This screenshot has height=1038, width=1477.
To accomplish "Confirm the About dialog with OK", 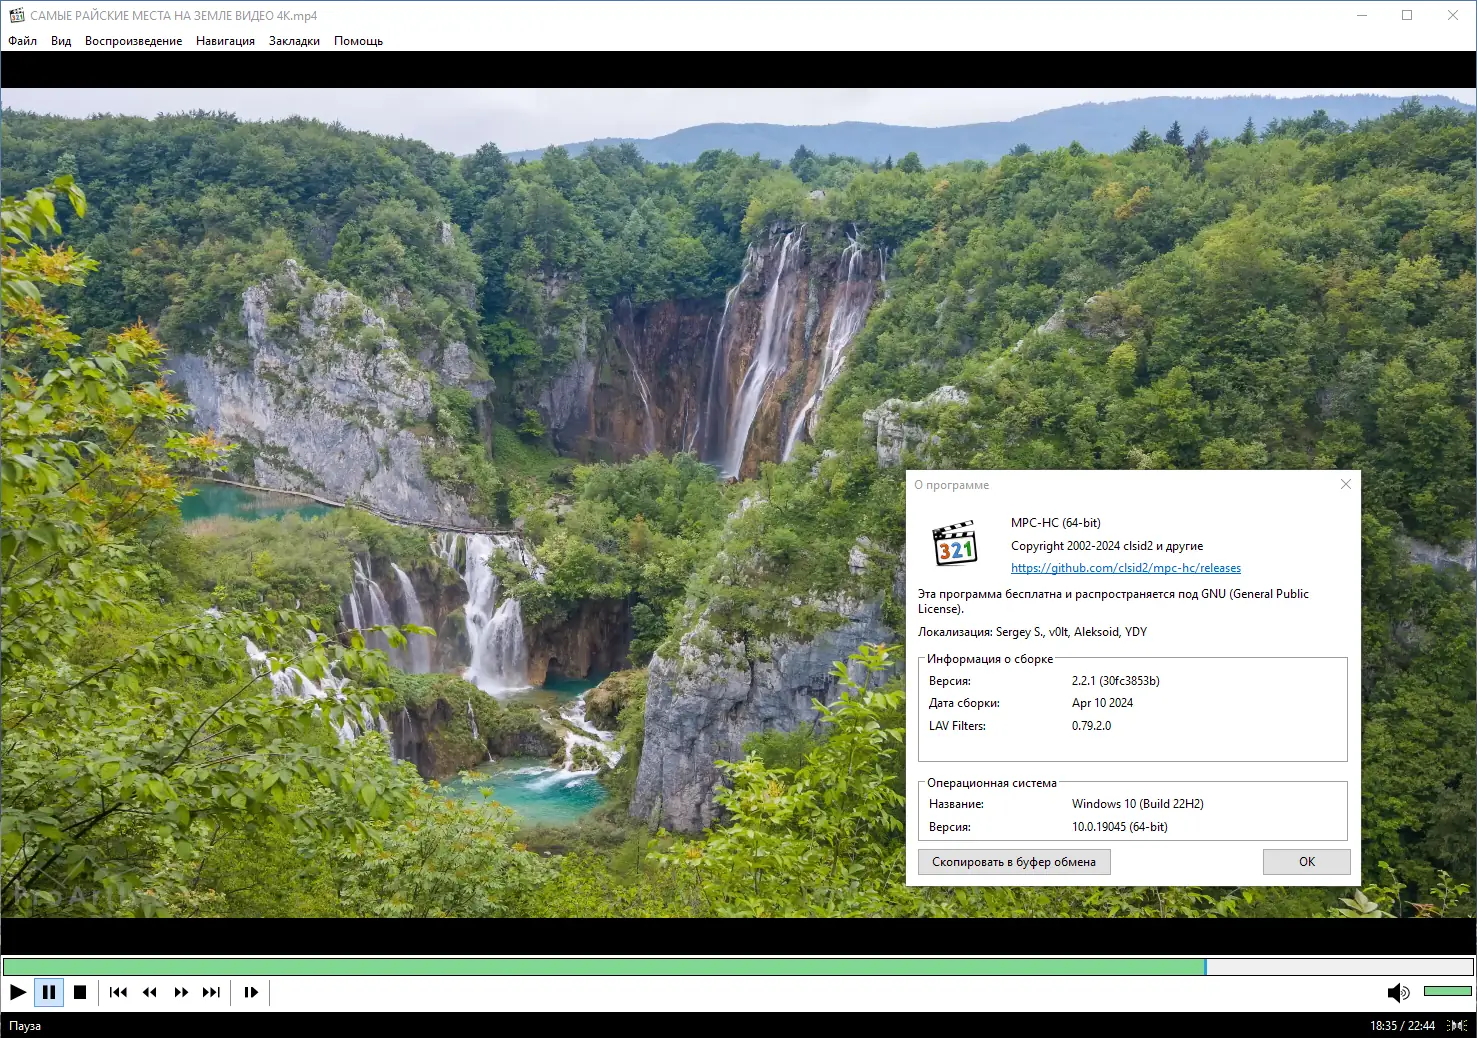I will [x=1307, y=862].
